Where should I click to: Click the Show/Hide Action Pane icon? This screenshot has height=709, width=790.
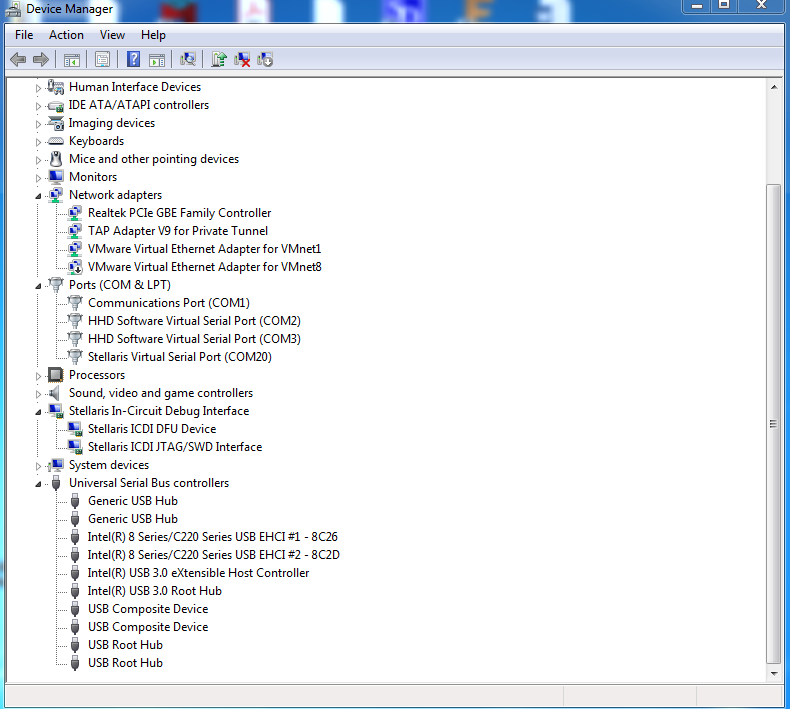click(157, 60)
